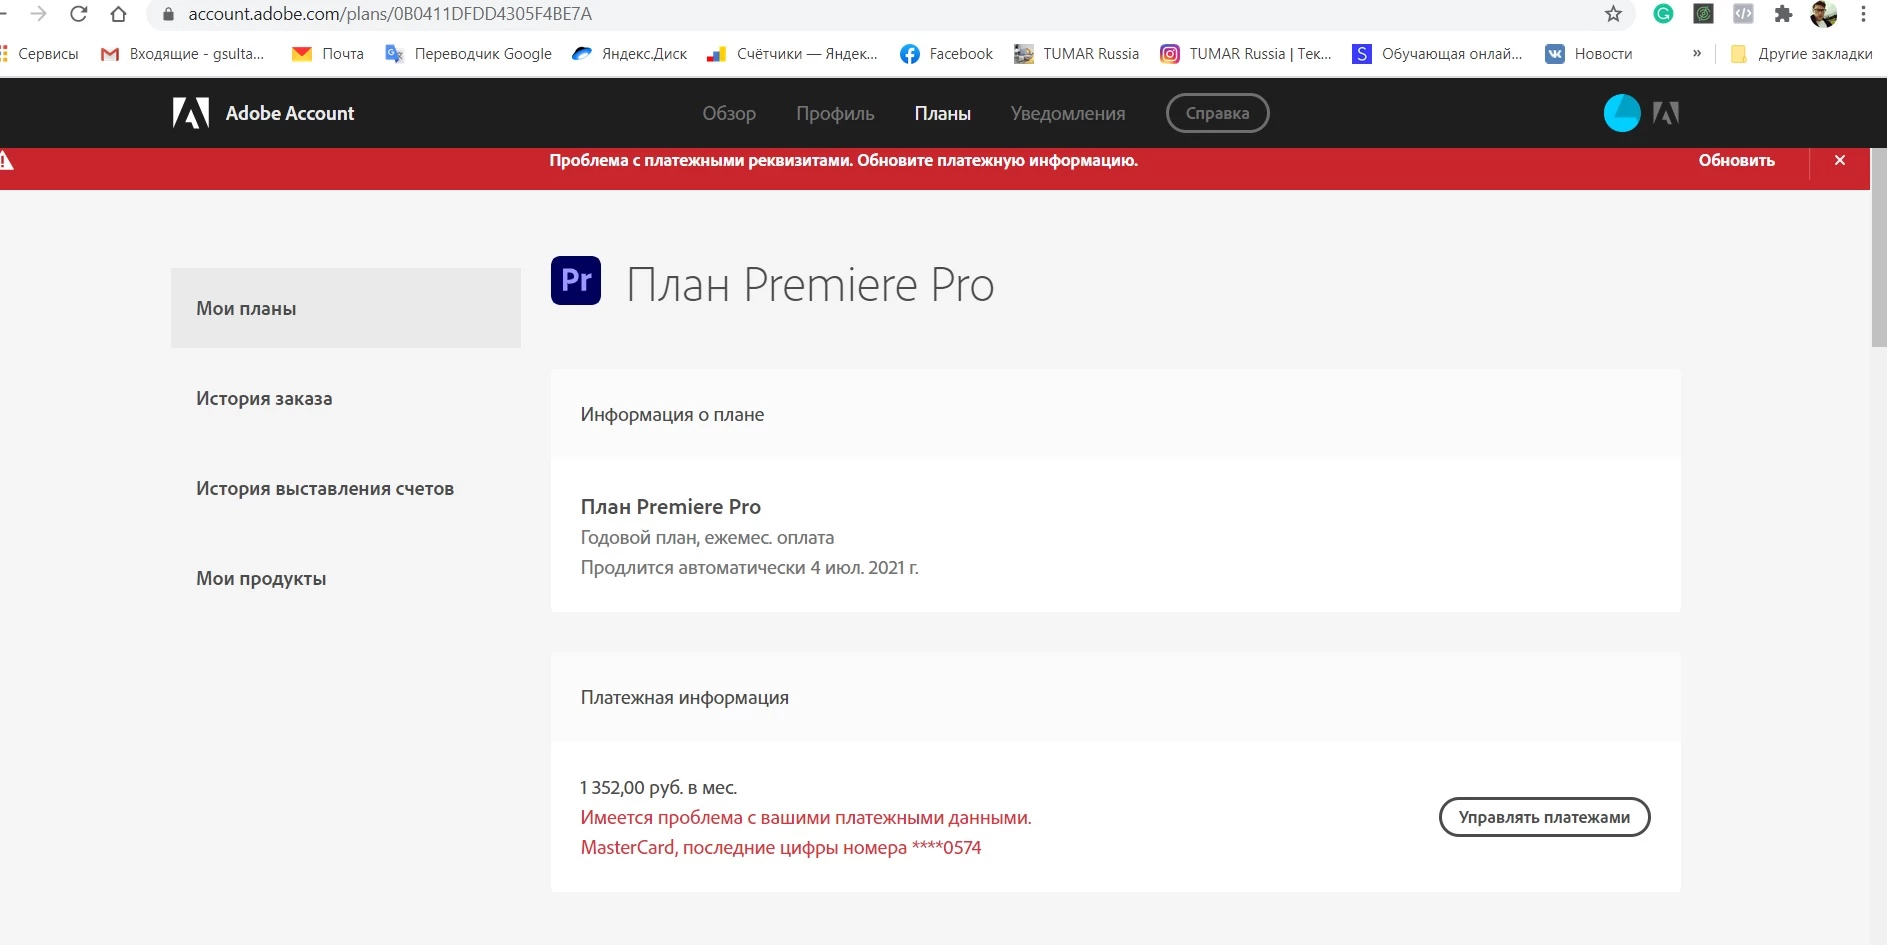Image resolution: width=1887 pixels, height=945 pixels.
Task: Click the Adobe Account title link
Action: pyautogui.click(x=290, y=113)
